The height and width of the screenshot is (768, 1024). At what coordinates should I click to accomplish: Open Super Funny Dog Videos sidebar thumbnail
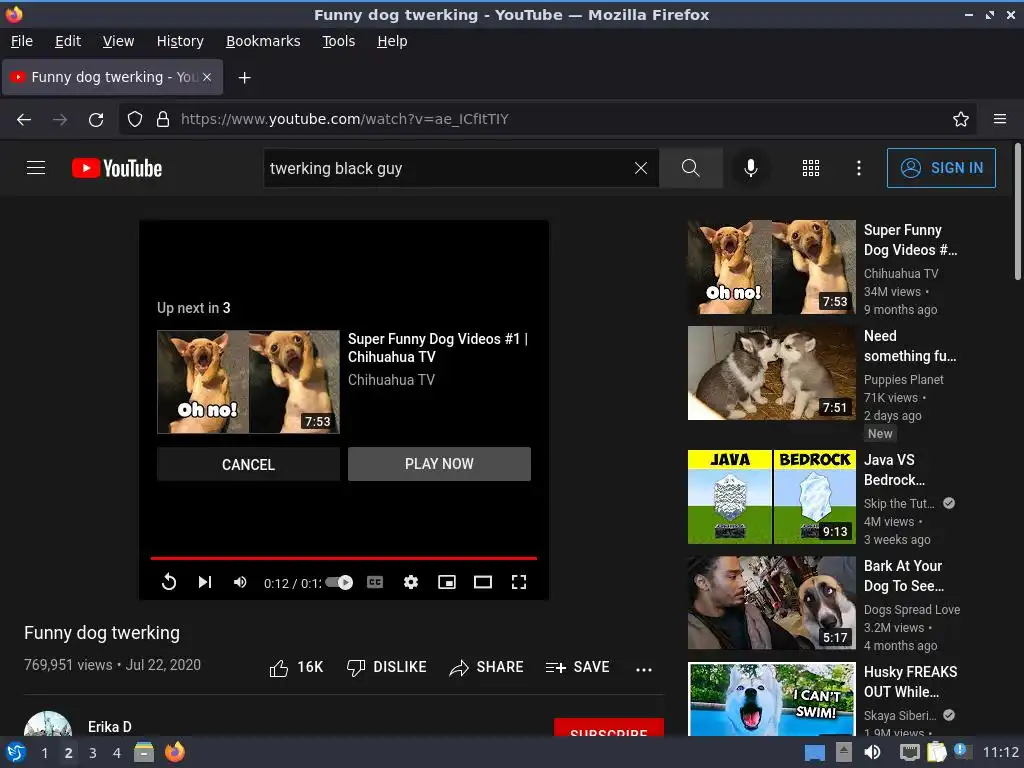tap(771, 267)
